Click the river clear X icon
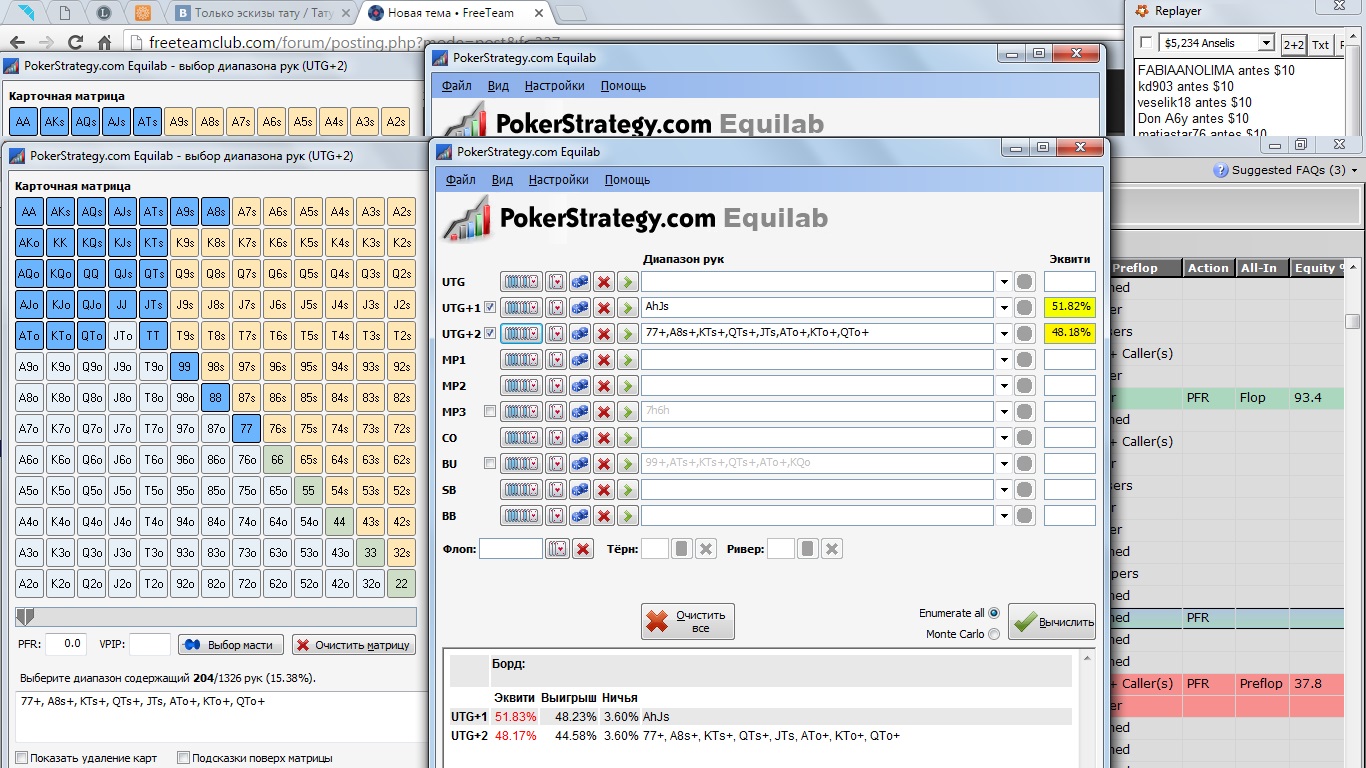 pos(831,549)
